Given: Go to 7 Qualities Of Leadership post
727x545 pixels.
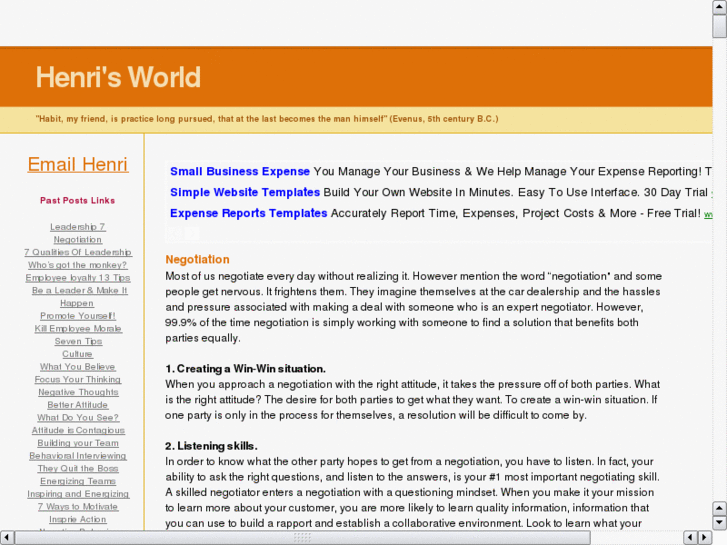Looking at the screenshot, I should [78, 252].
